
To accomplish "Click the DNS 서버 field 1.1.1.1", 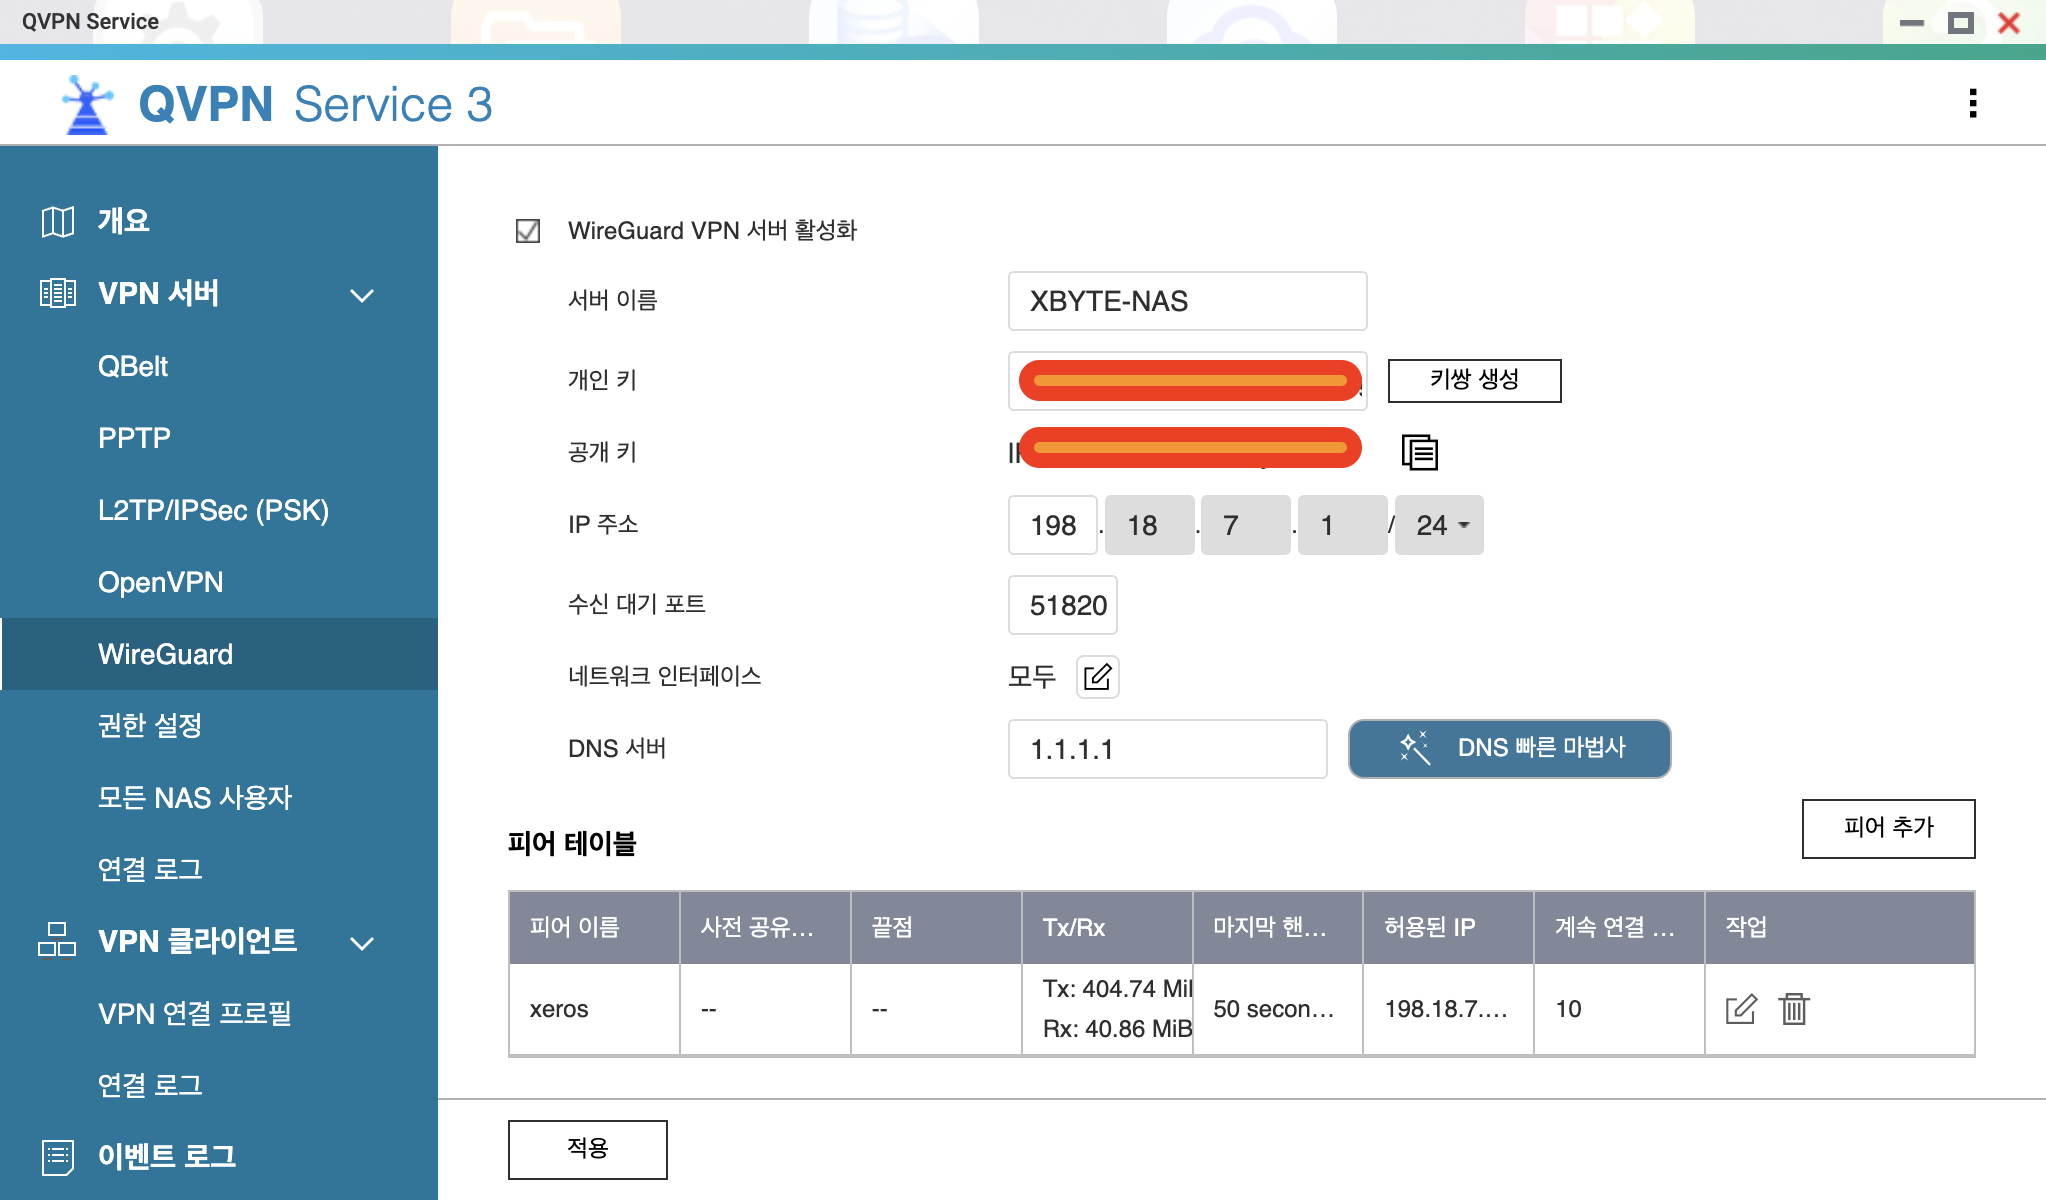I will 1167,749.
